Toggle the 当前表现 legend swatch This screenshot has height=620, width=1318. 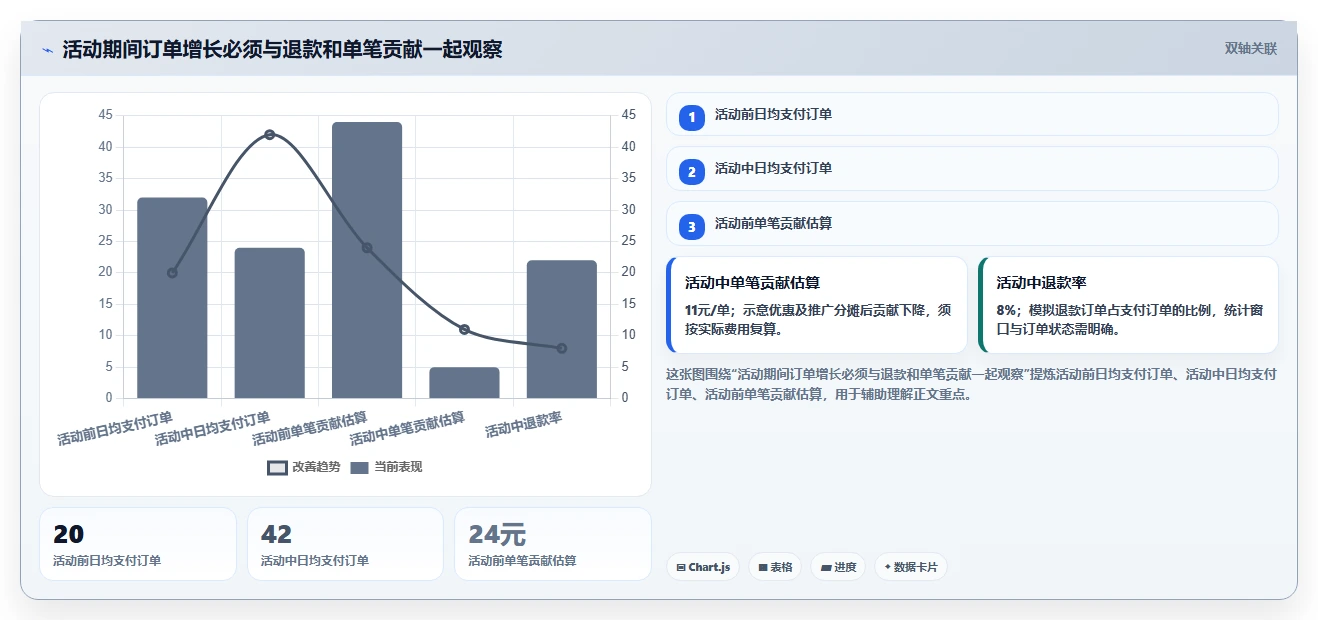tap(360, 467)
